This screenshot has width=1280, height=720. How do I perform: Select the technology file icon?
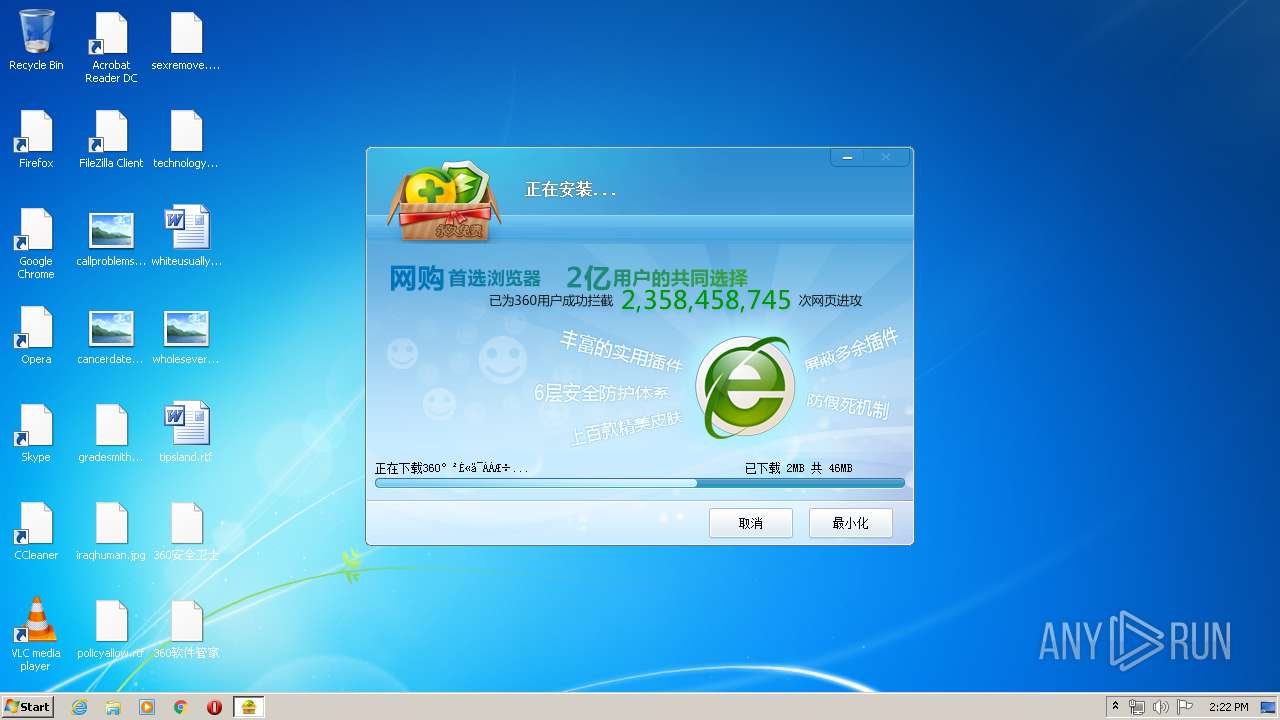(186, 138)
